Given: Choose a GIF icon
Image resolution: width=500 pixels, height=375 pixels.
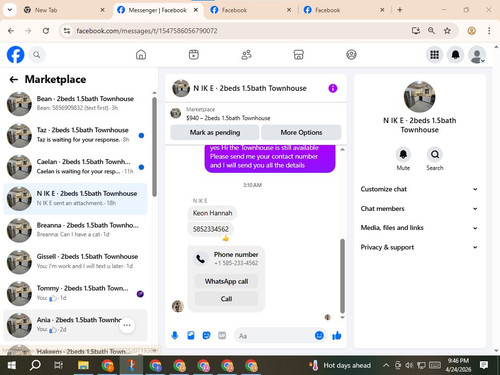Looking at the screenshot, I should tap(222, 335).
